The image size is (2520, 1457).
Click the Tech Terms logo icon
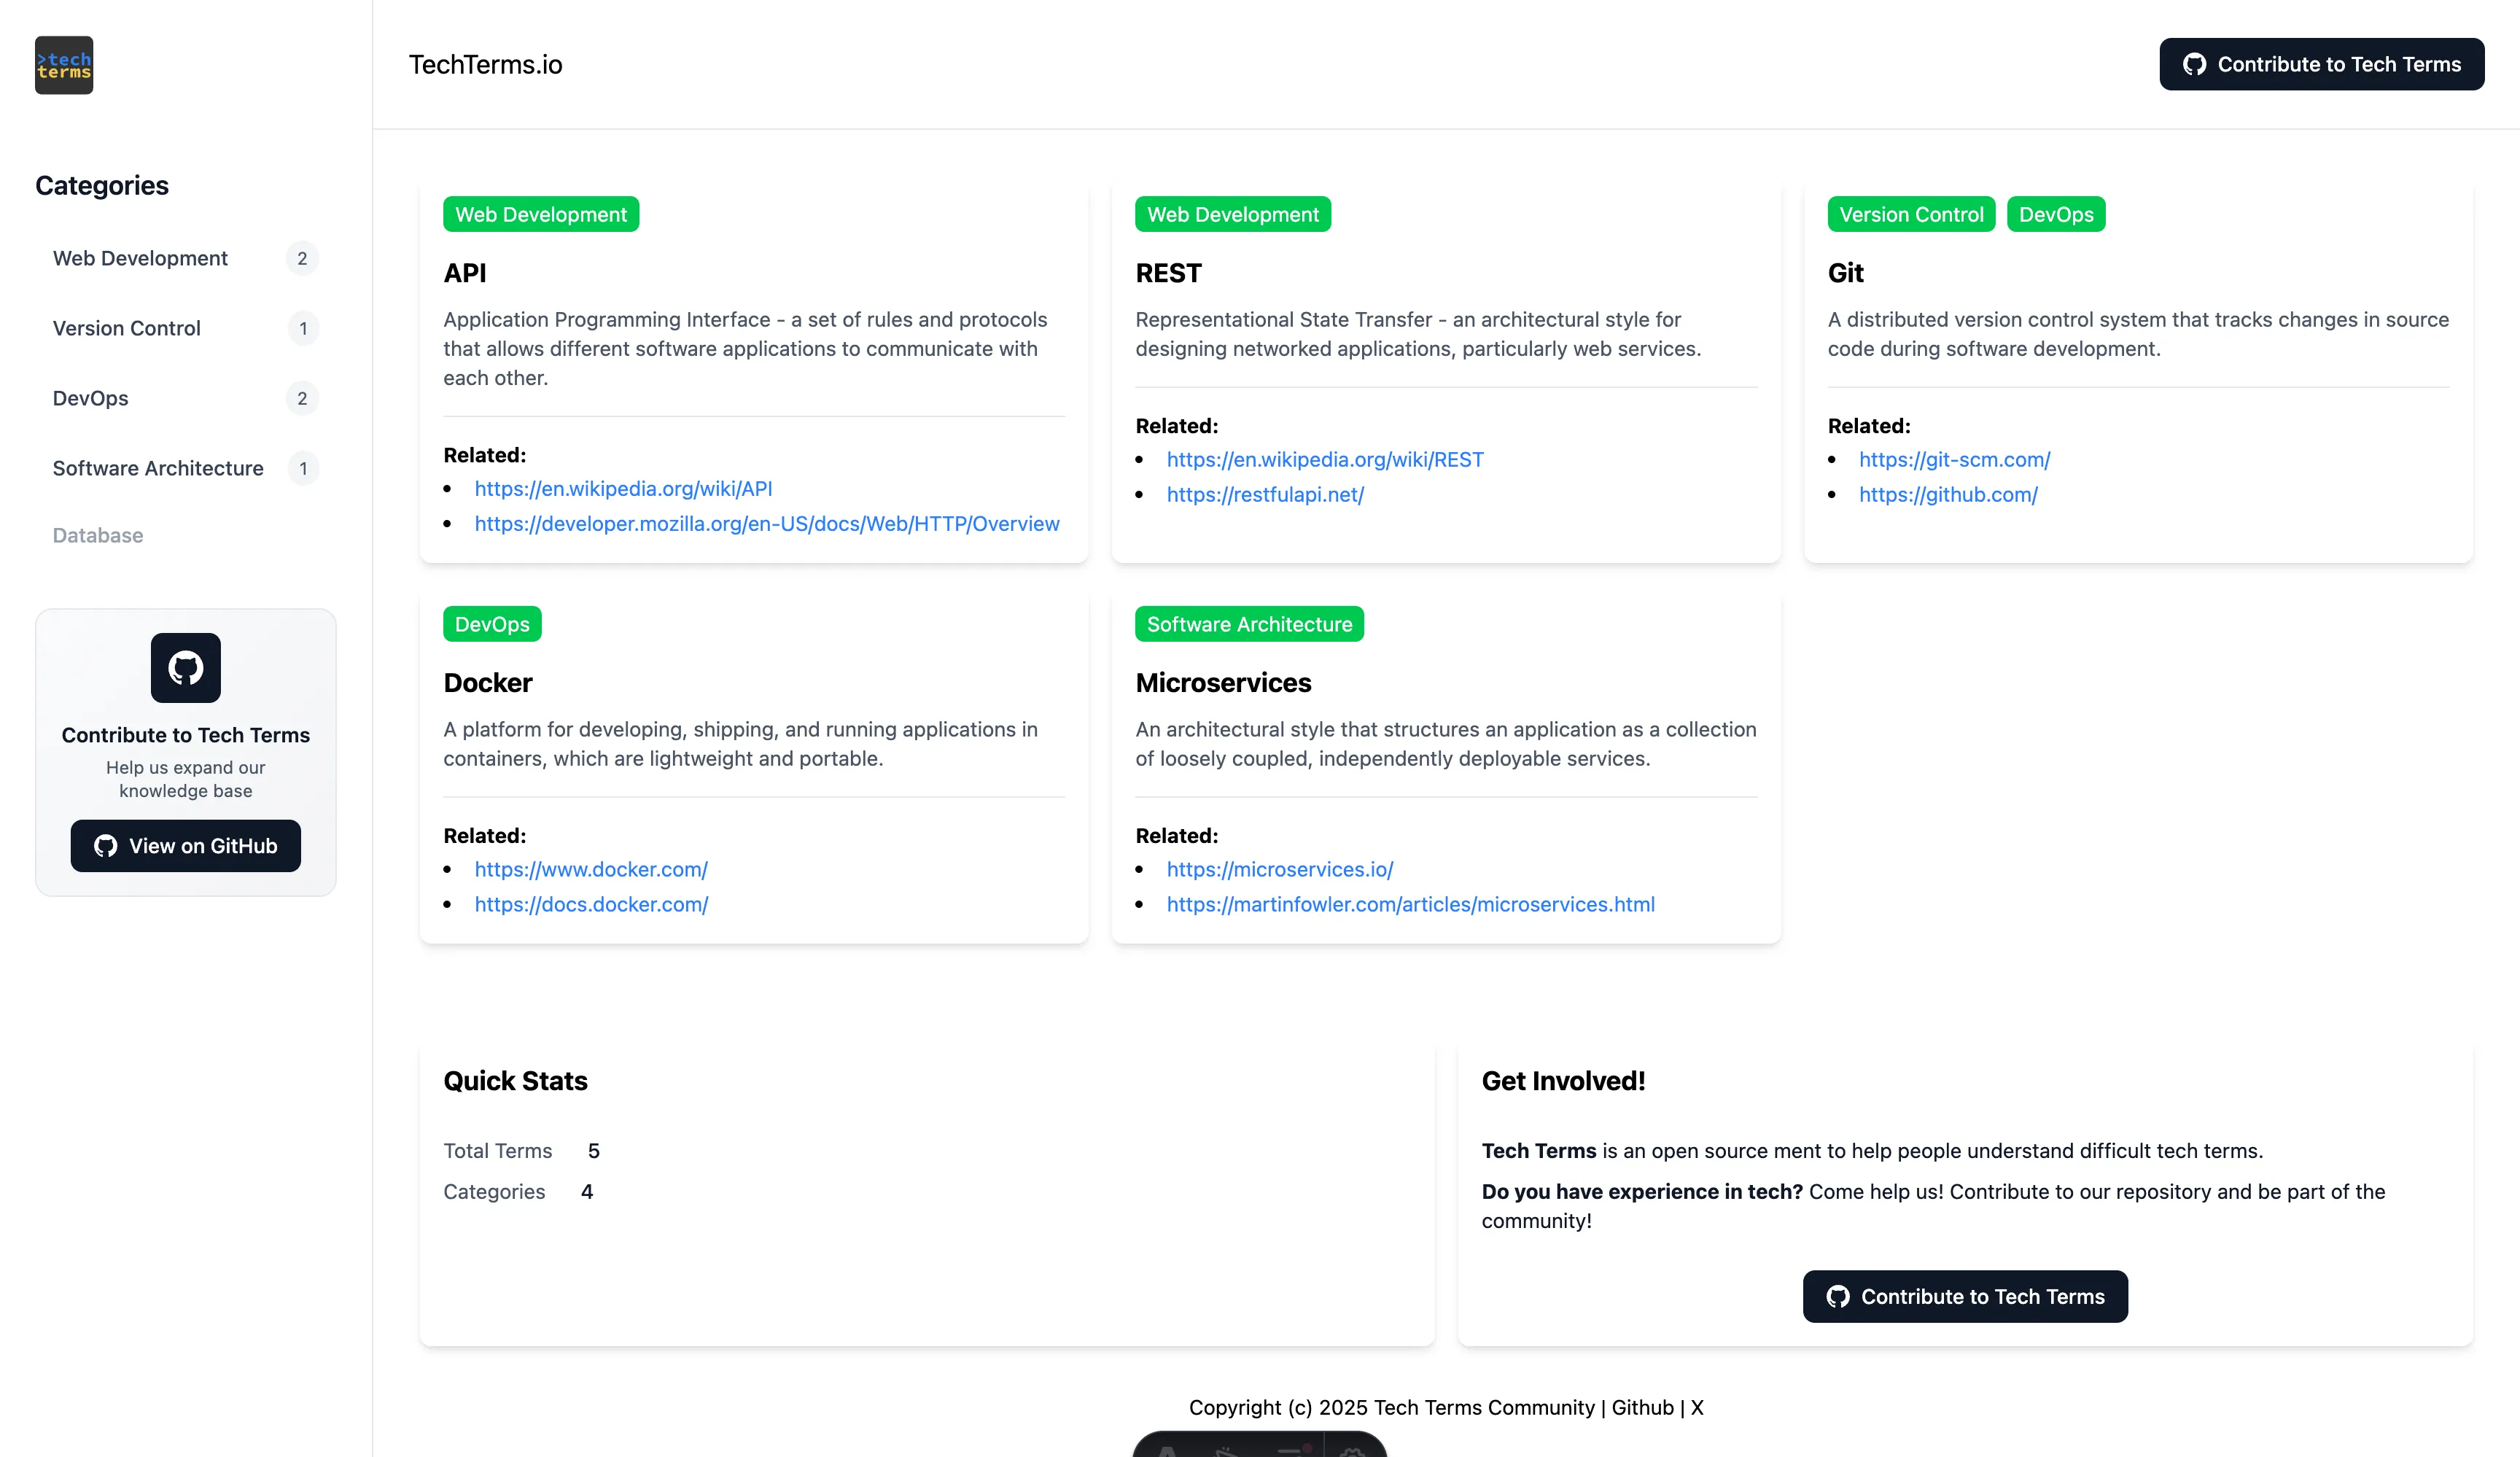point(64,65)
